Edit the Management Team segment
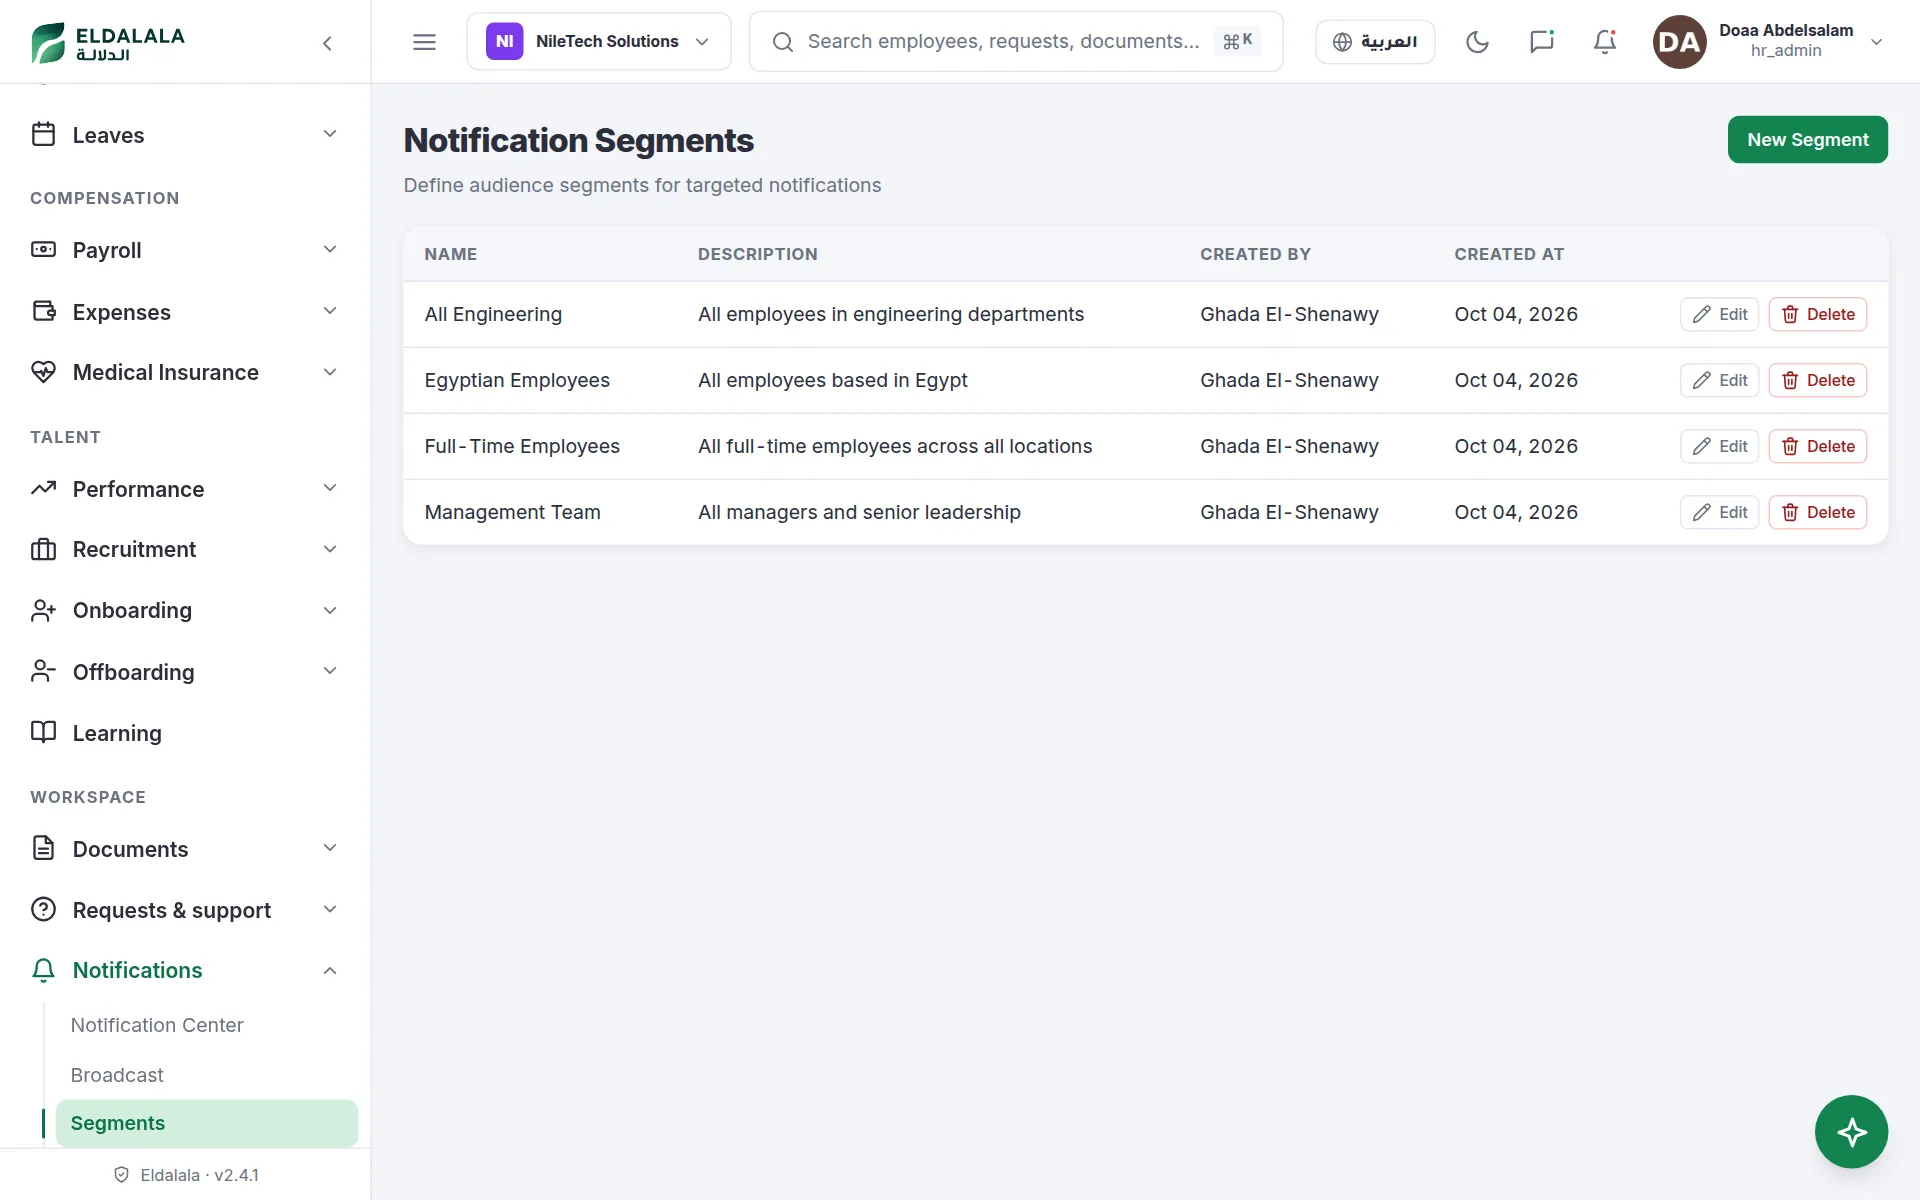 [x=1719, y=512]
